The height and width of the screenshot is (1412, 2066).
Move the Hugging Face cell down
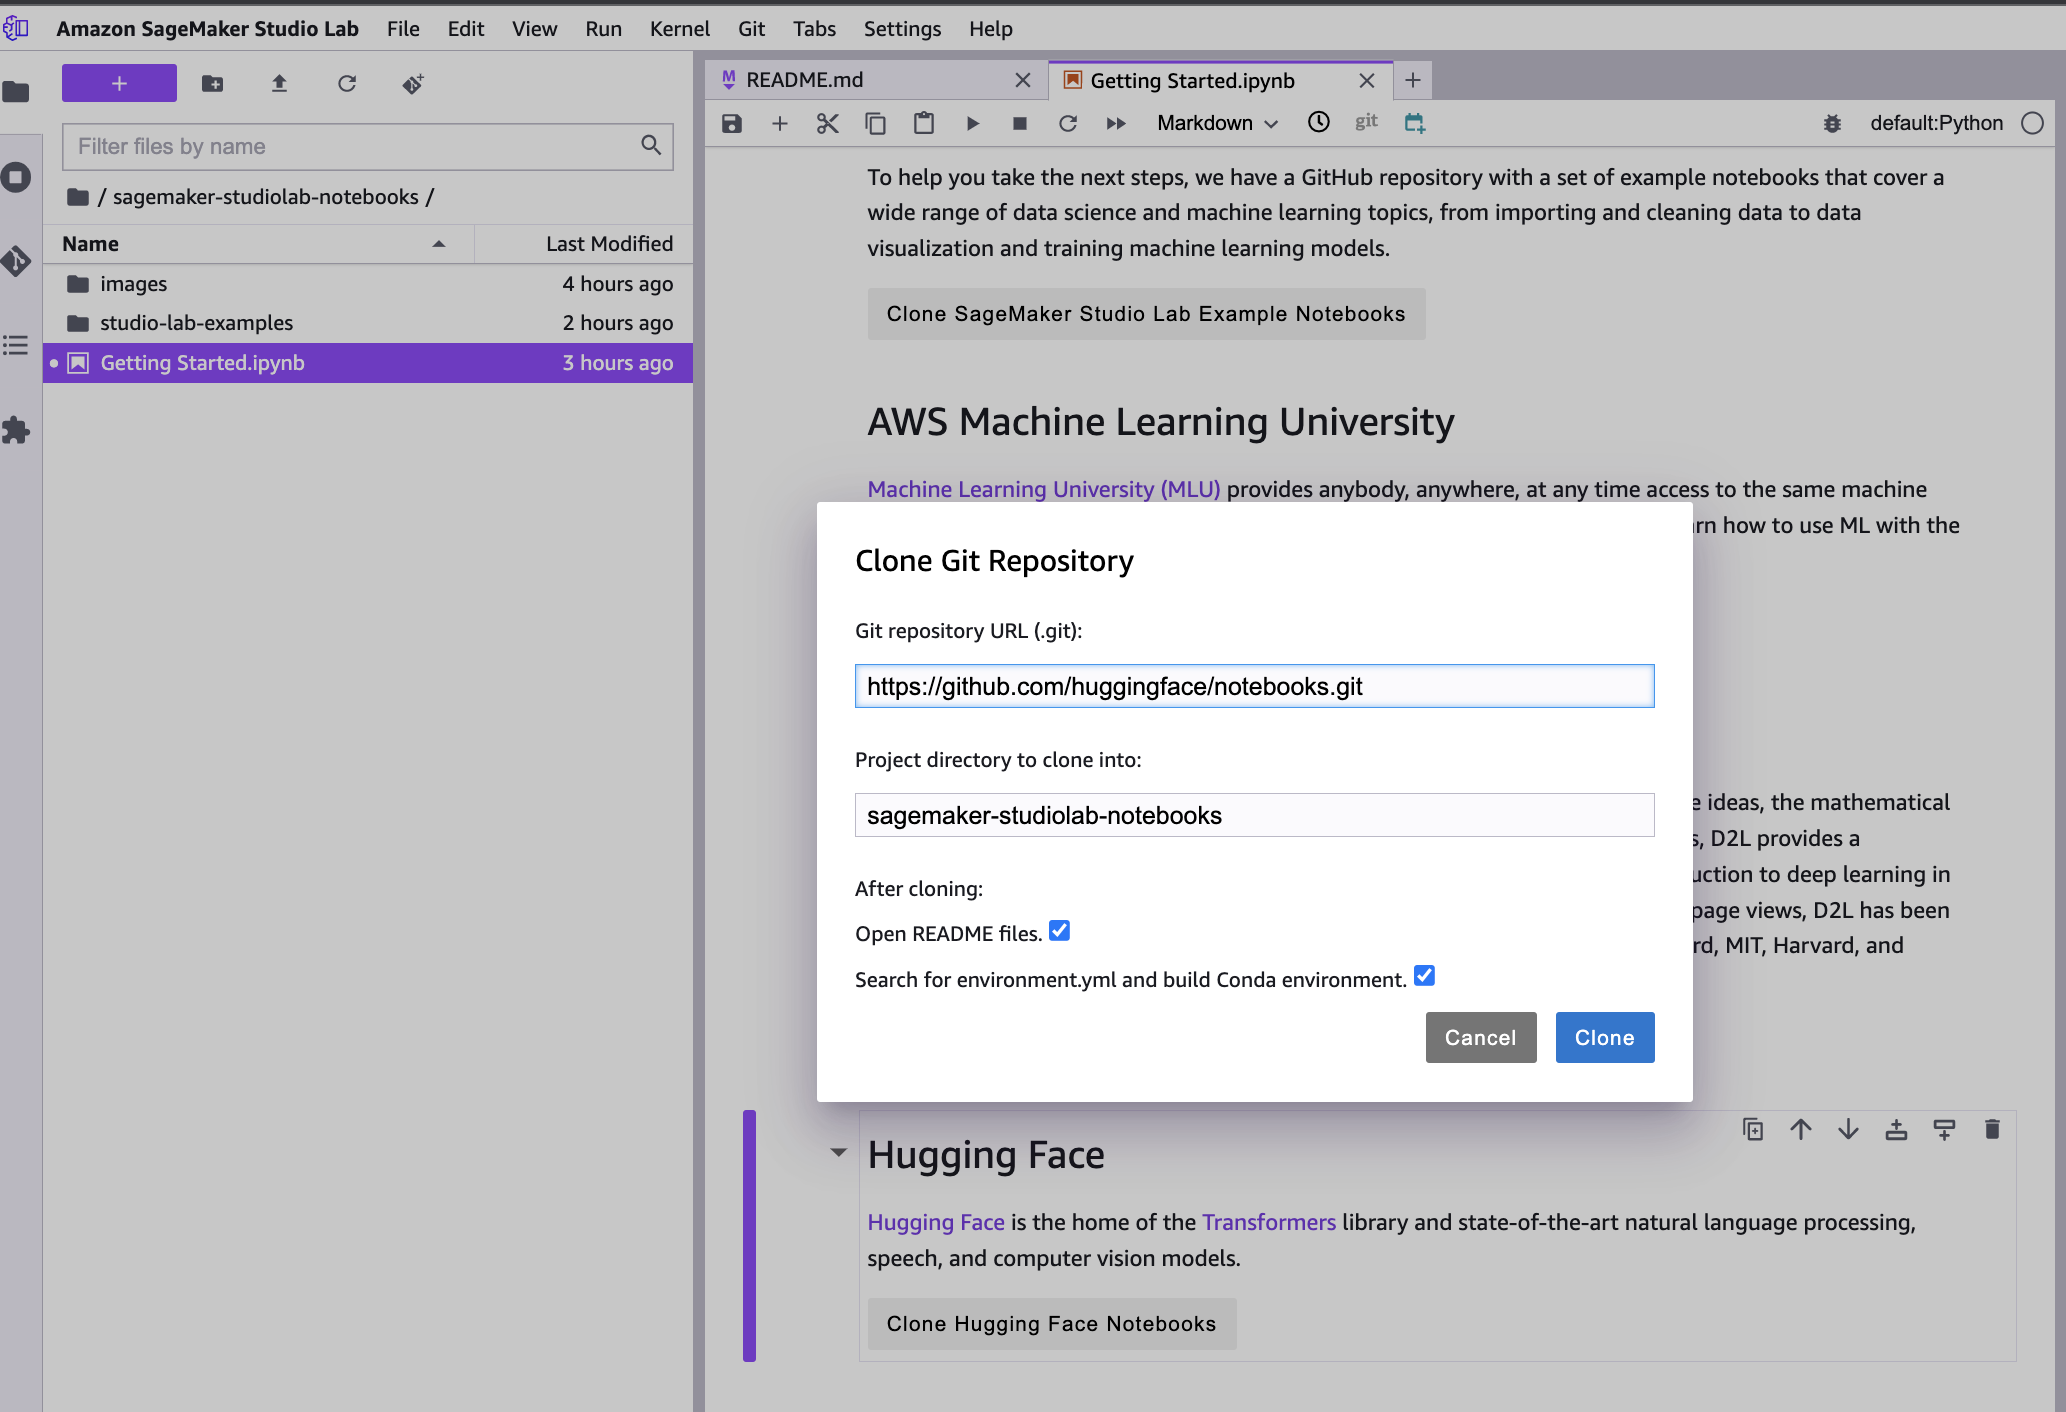pyautogui.click(x=1848, y=1129)
